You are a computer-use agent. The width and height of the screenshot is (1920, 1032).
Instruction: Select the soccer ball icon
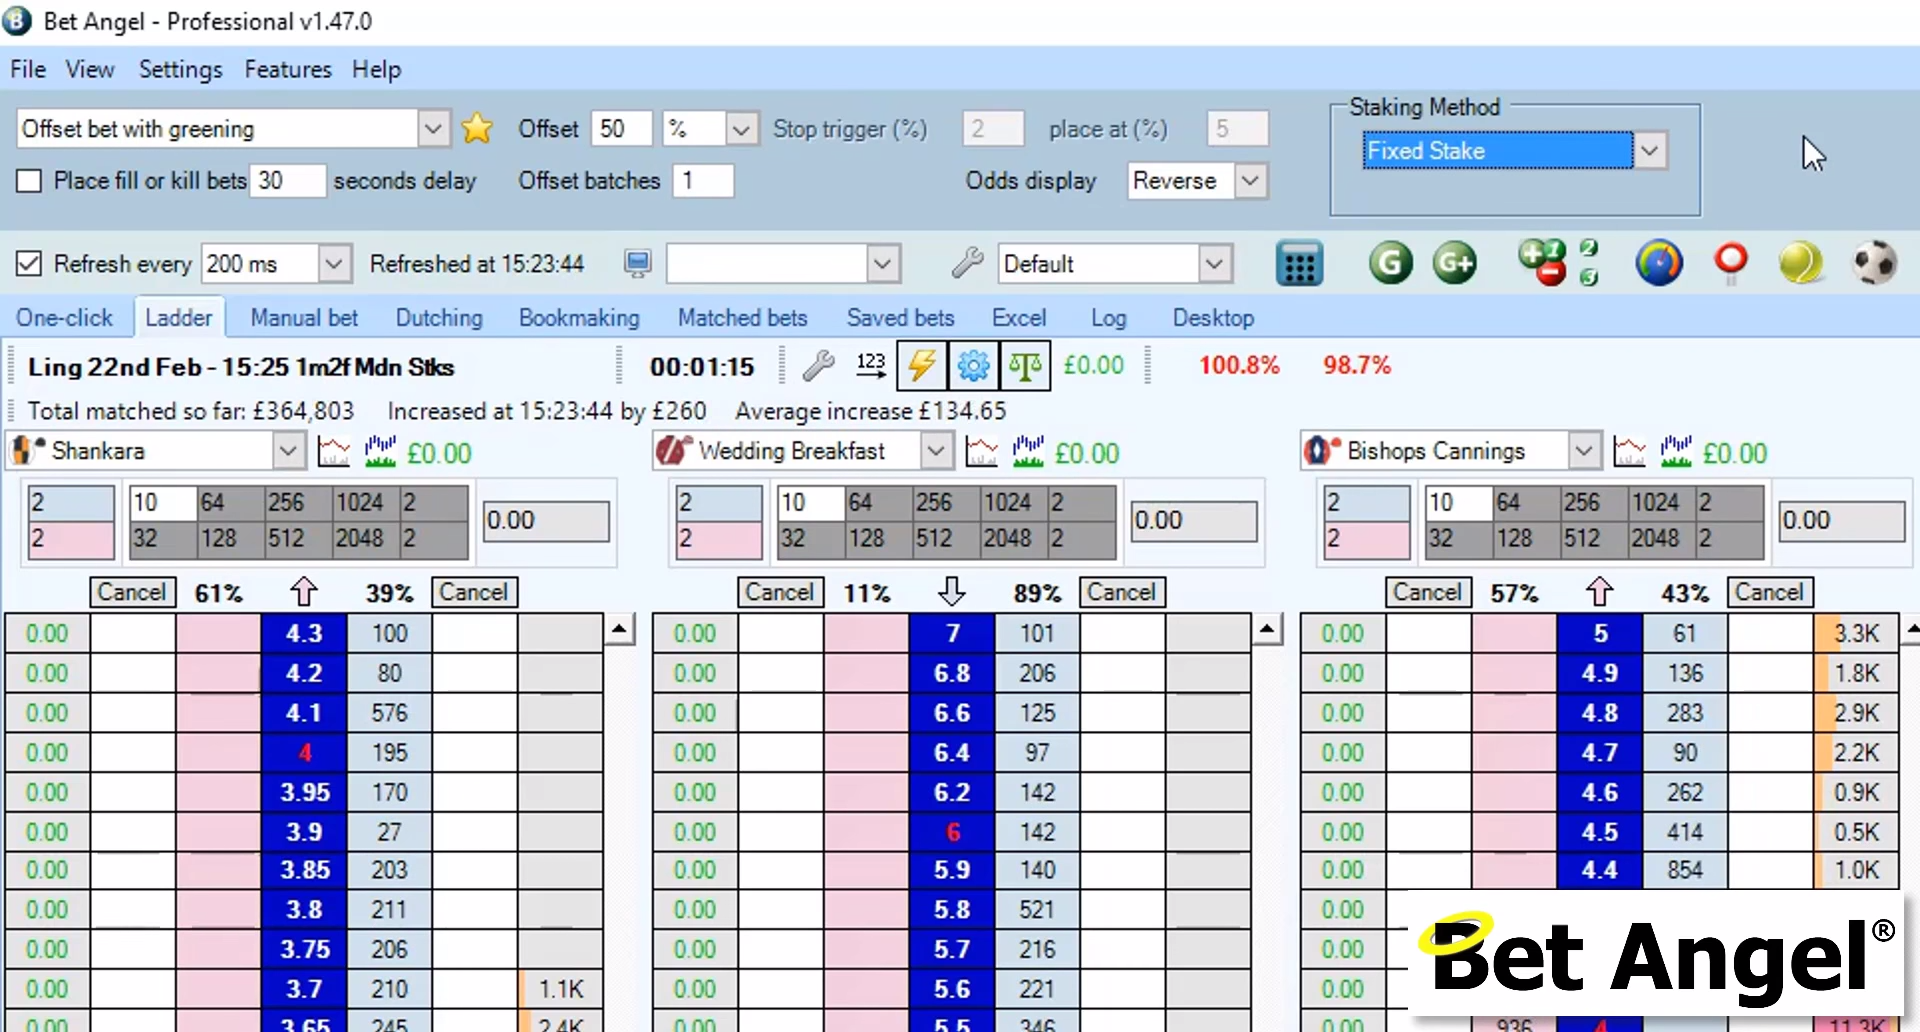(1874, 263)
